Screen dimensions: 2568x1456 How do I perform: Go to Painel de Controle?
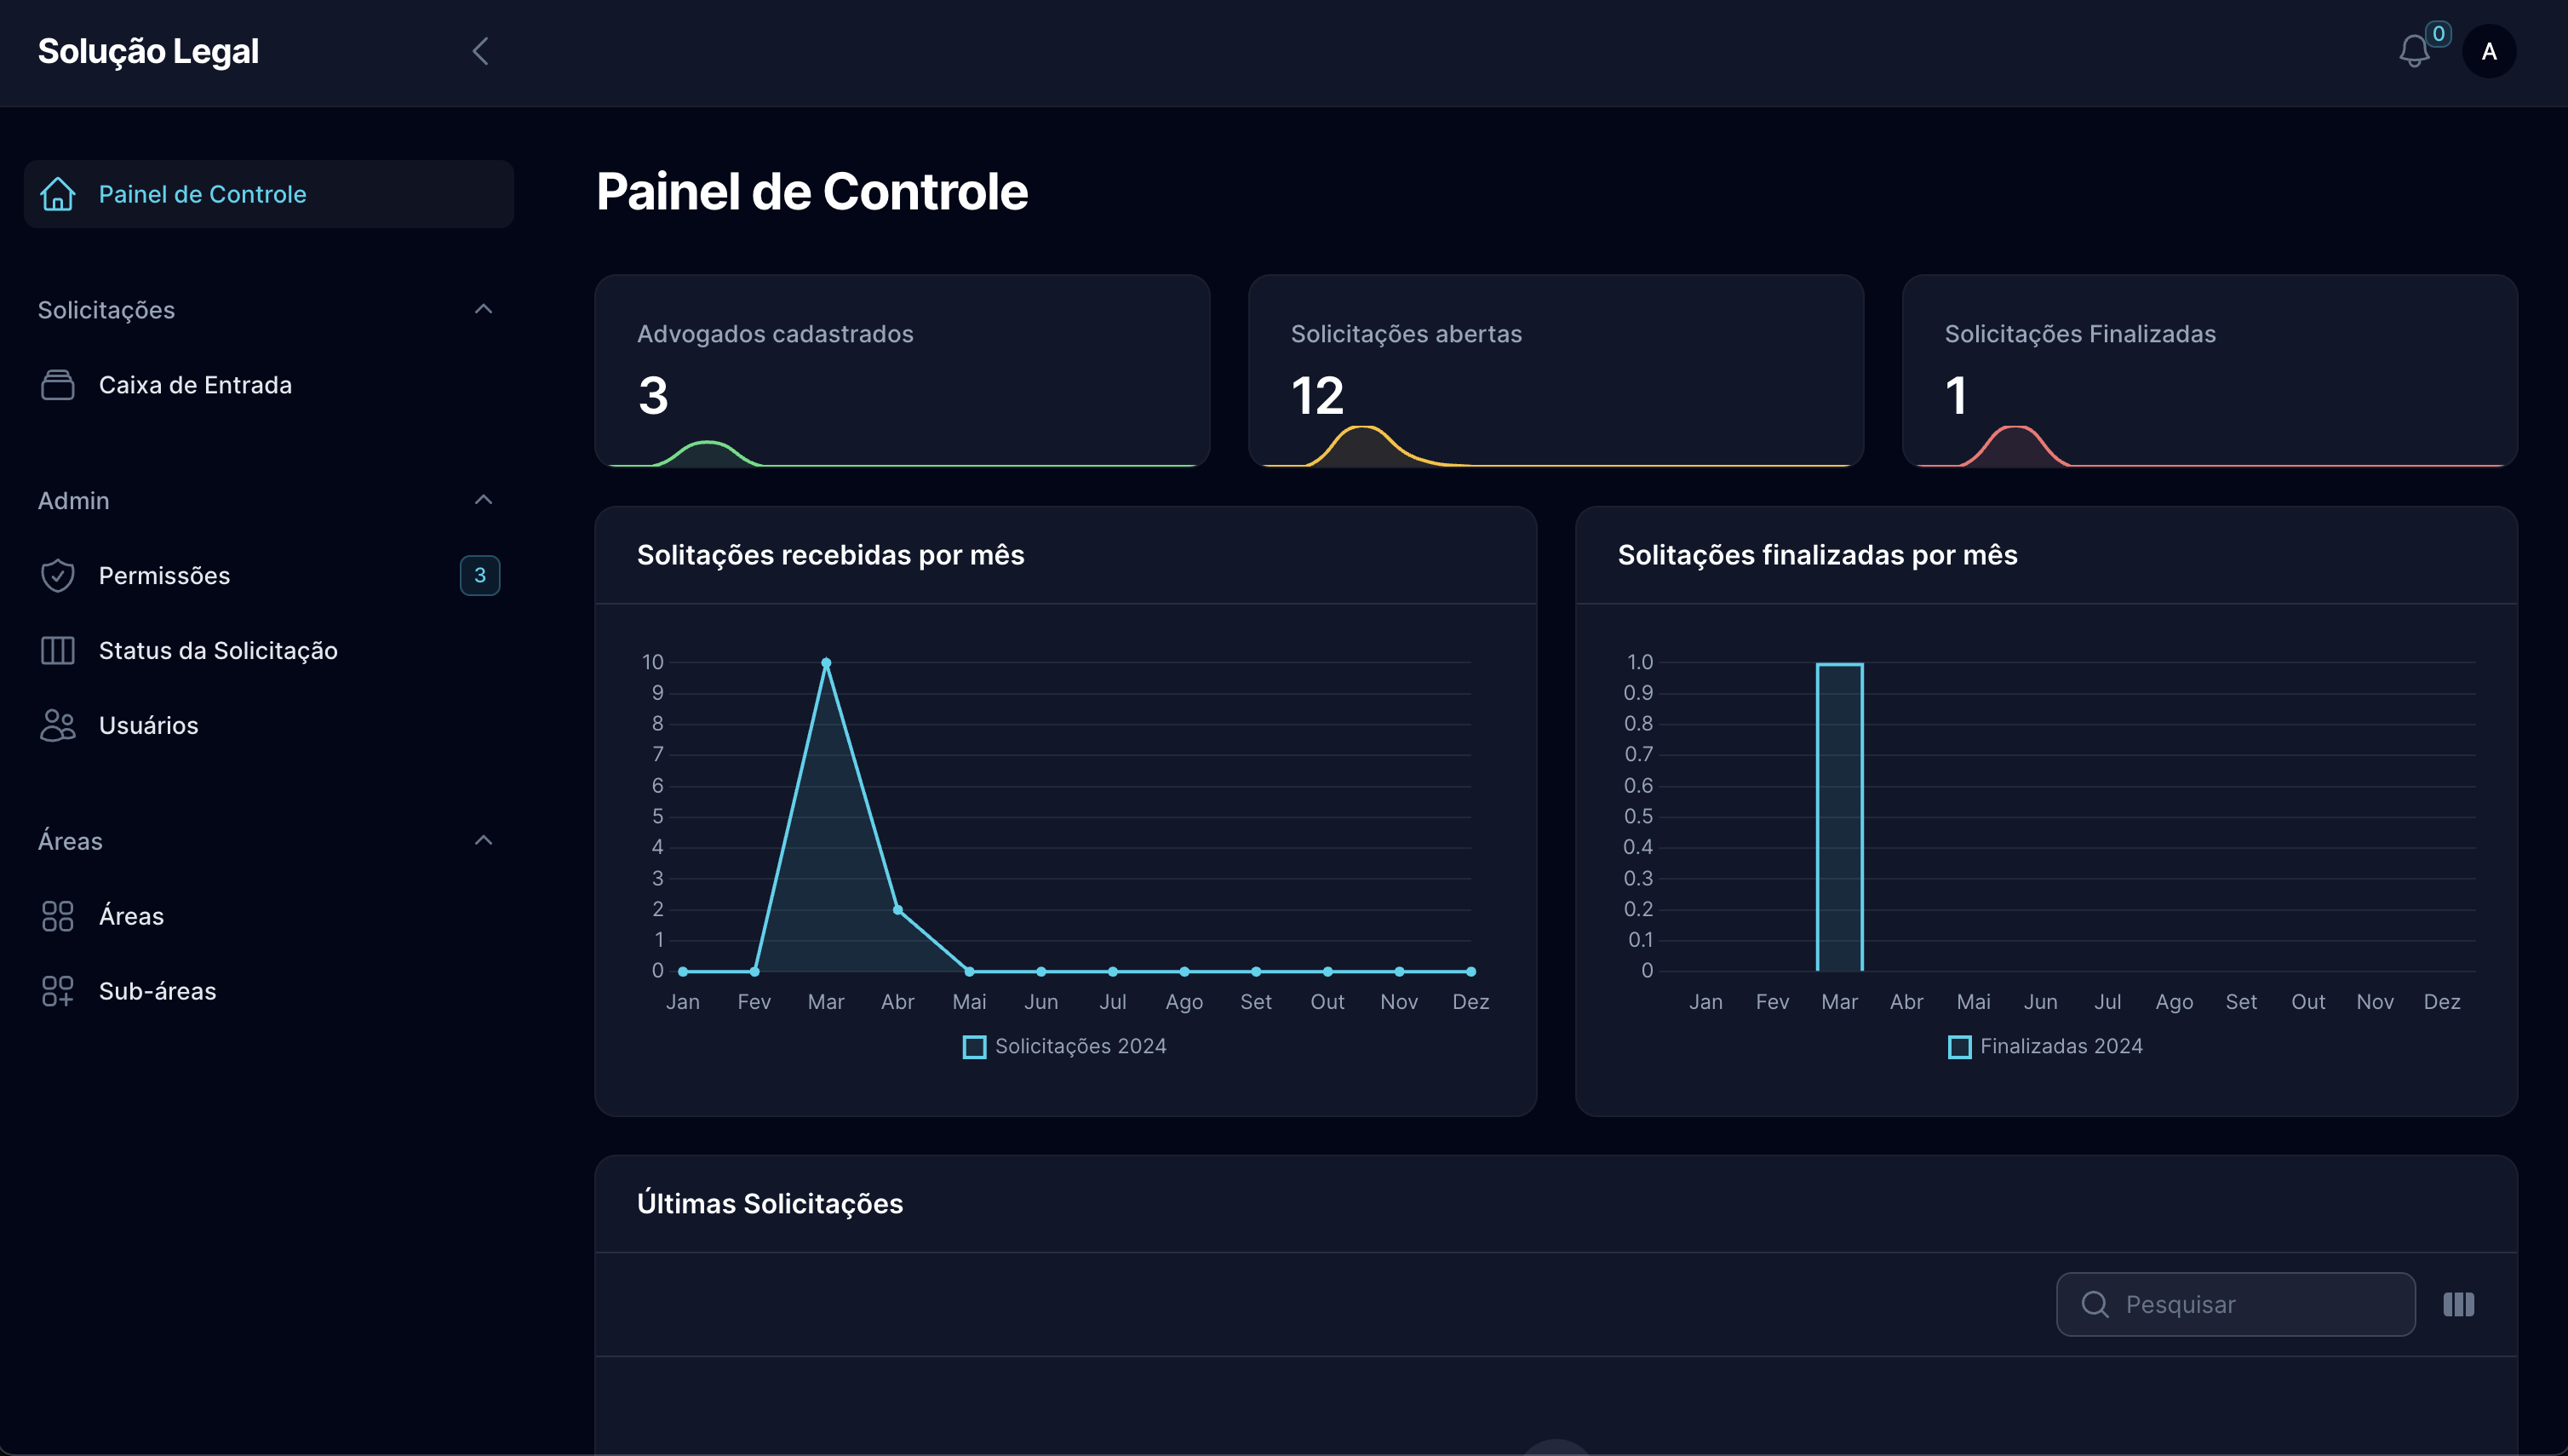point(269,194)
